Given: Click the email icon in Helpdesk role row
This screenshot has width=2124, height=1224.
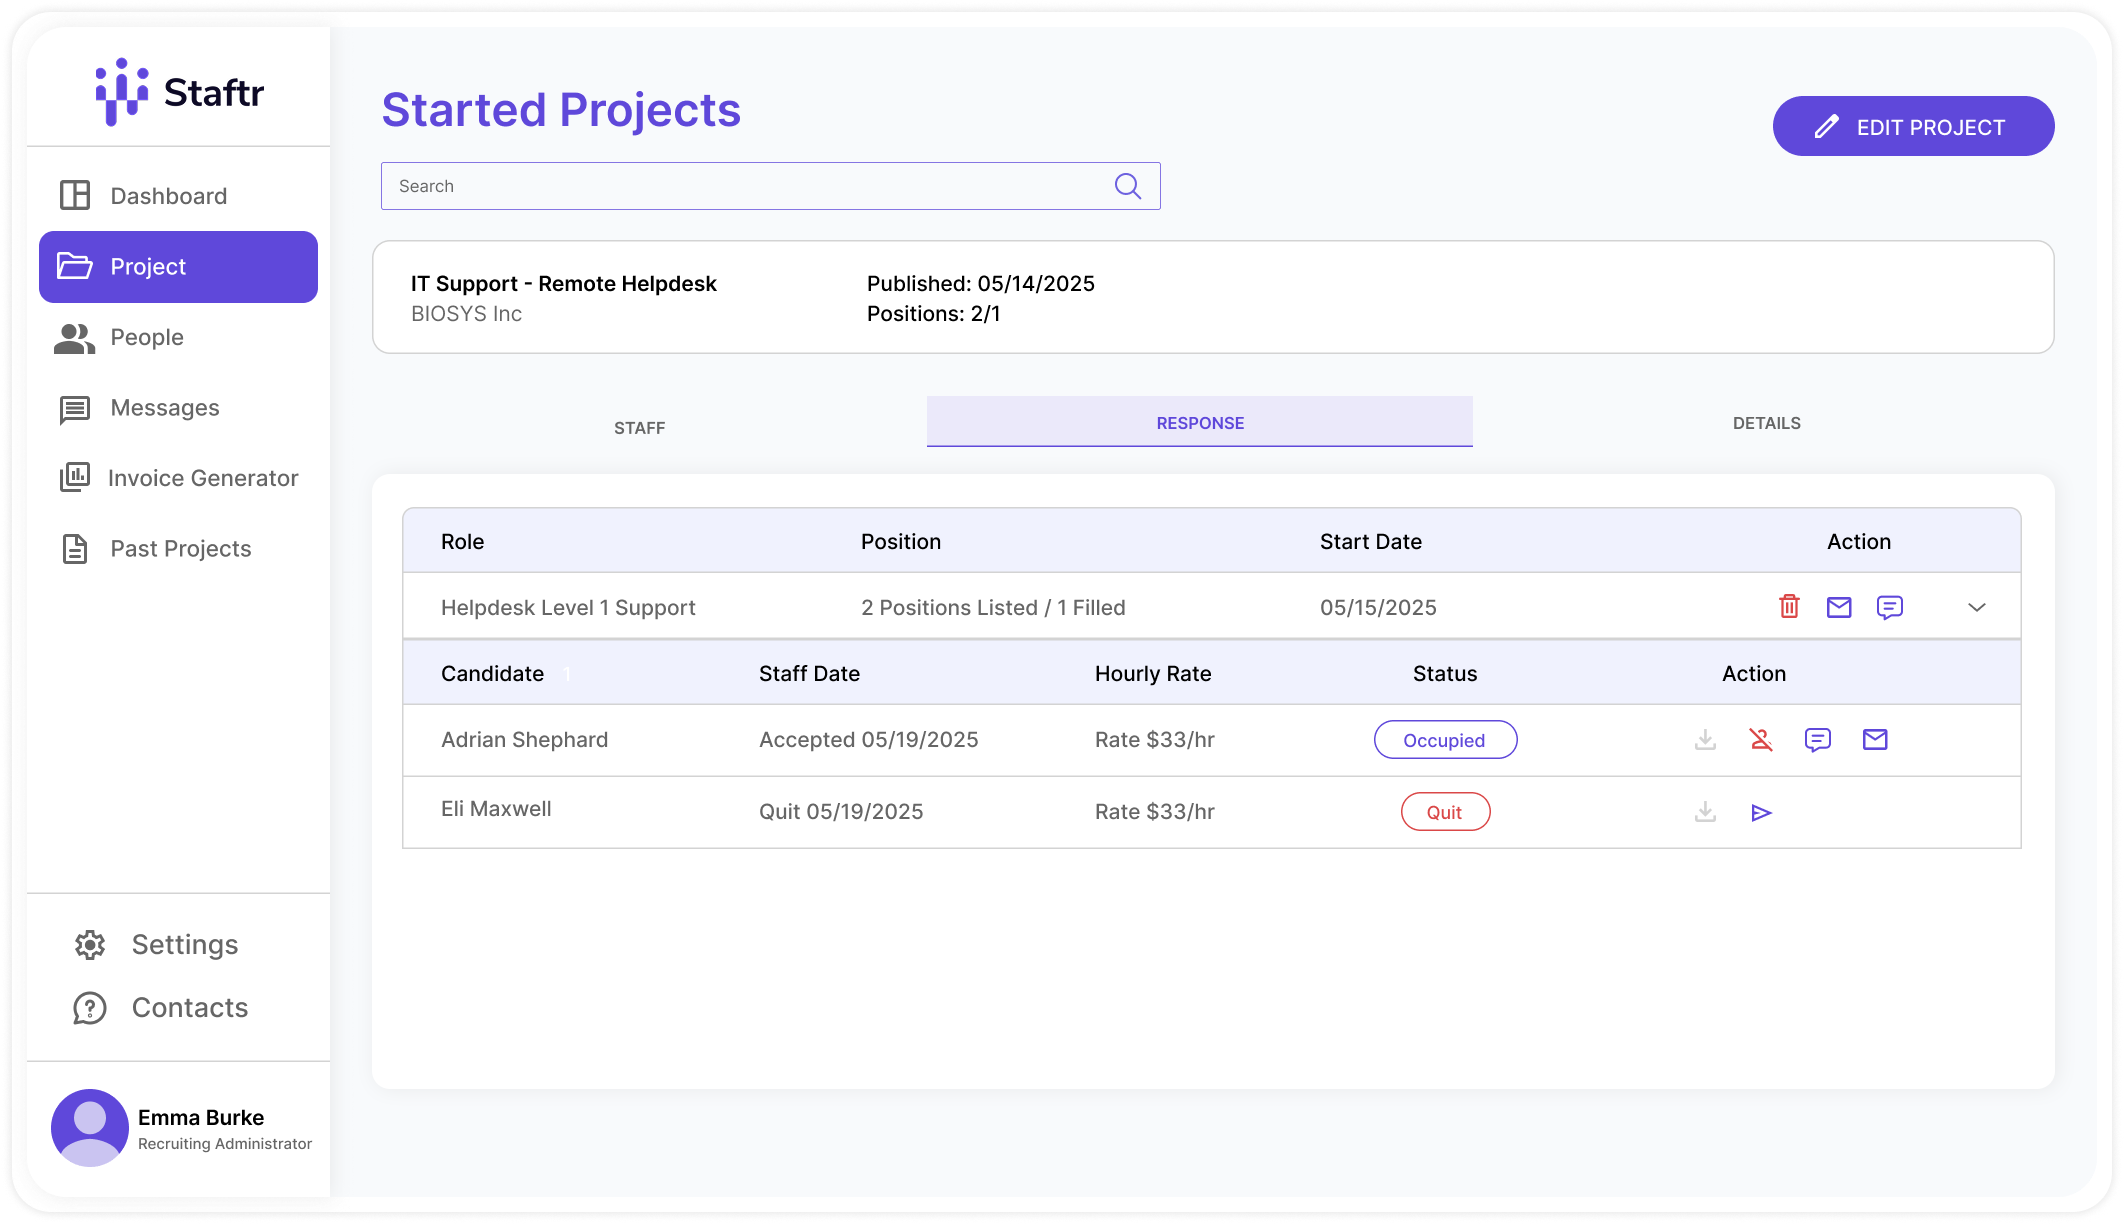Looking at the screenshot, I should pos(1839,607).
